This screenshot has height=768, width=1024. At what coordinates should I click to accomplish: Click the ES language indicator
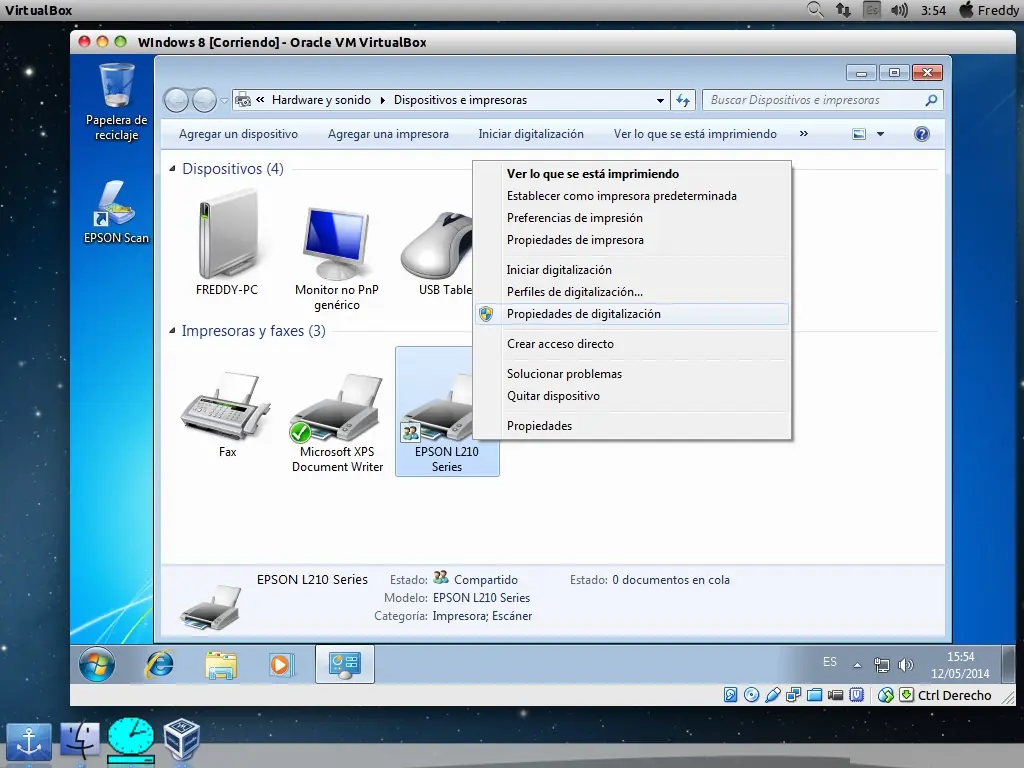[829, 662]
